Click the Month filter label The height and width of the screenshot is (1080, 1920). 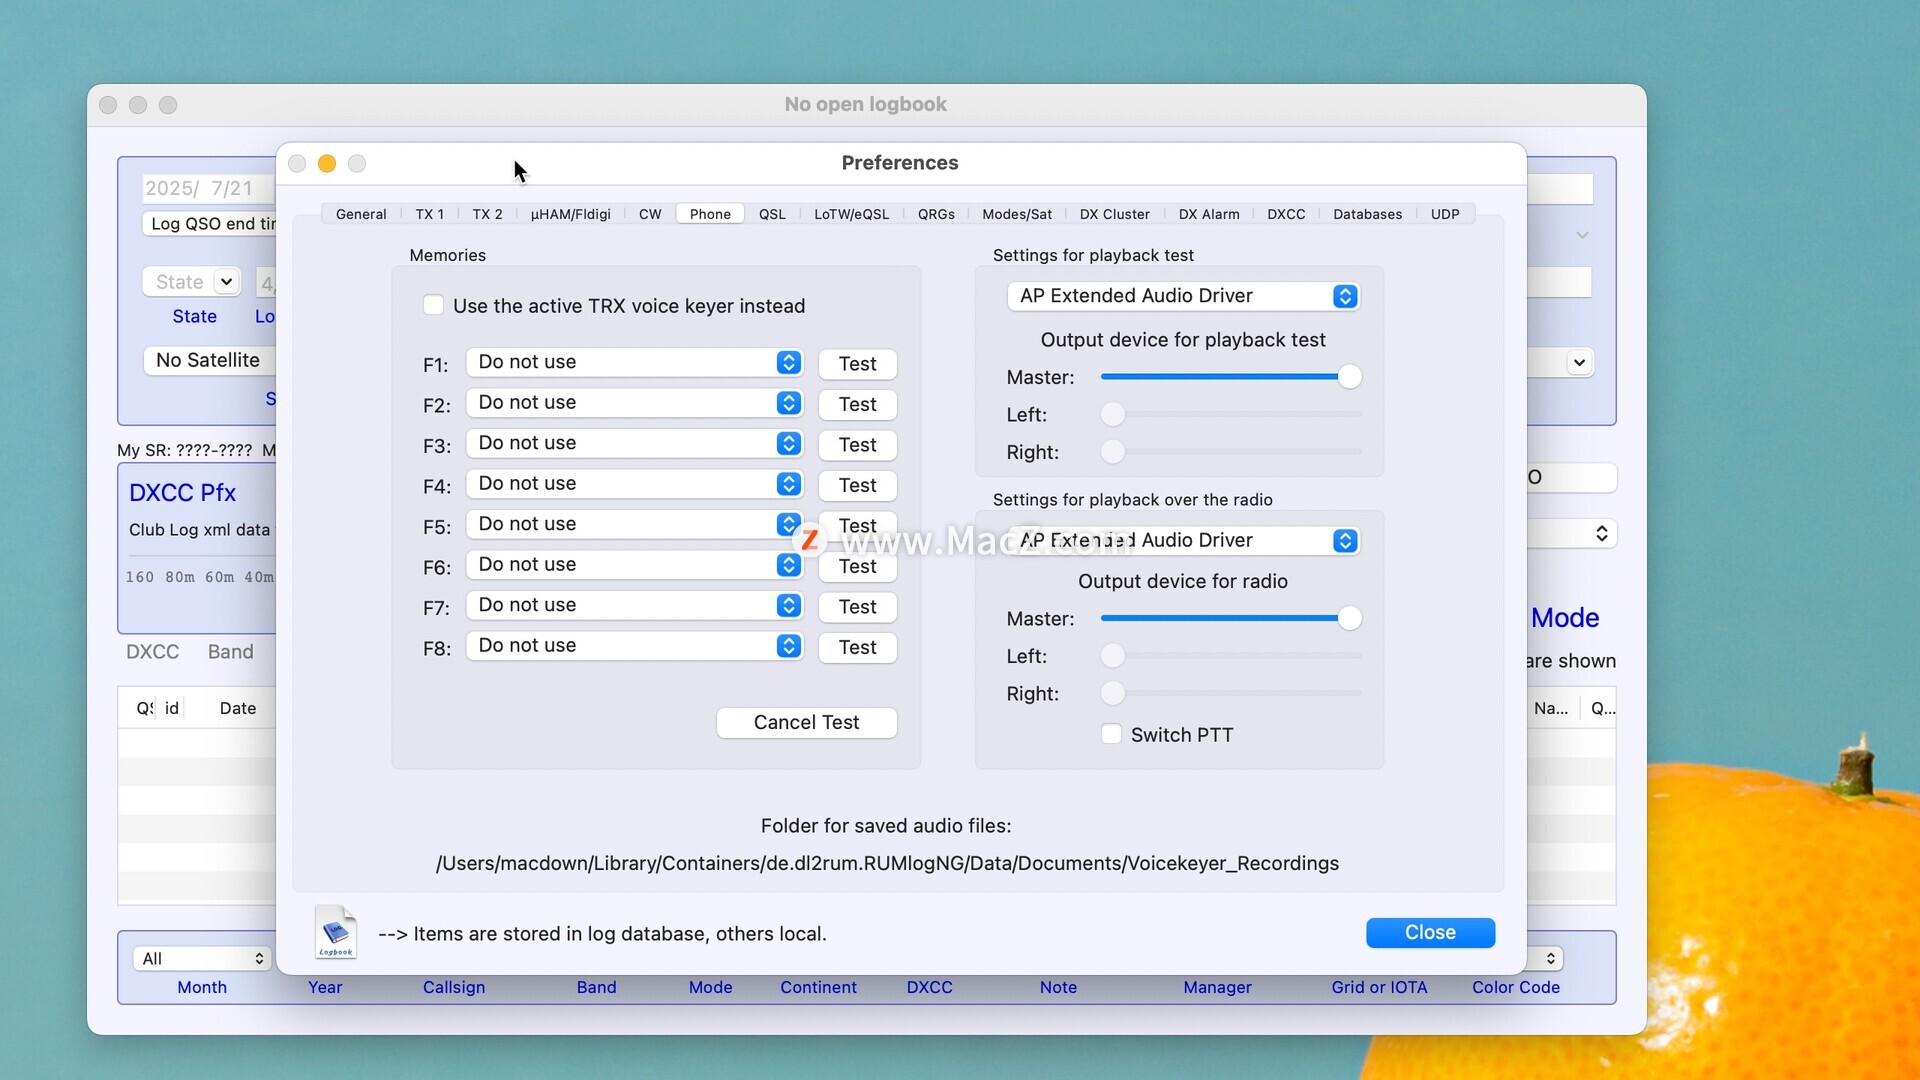pyautogui.click(x=202, y=987)
